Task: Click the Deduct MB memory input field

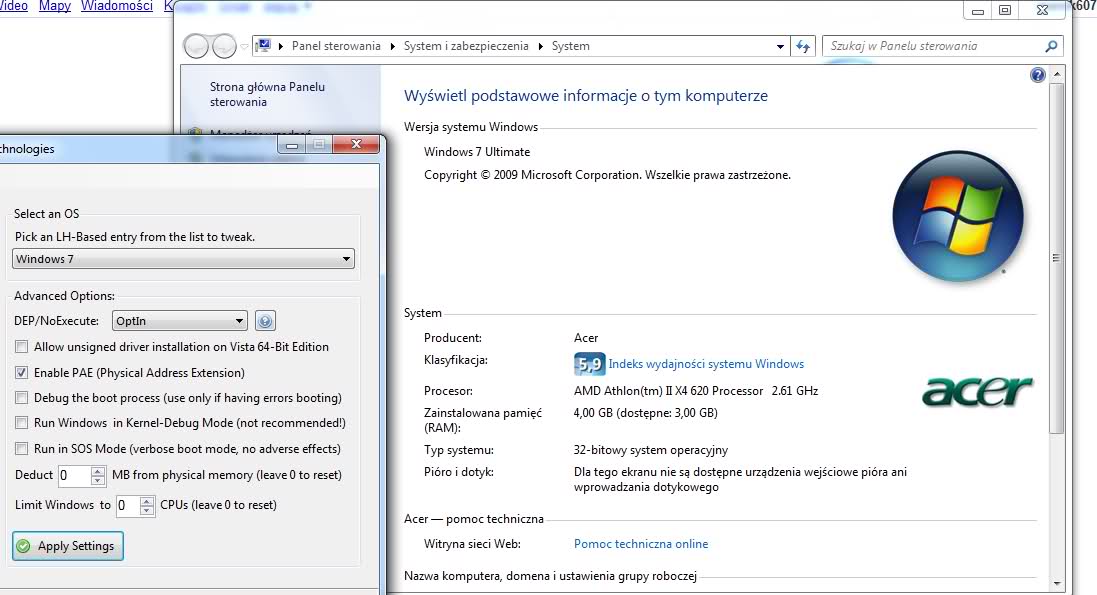Action: tap(73, 475)
